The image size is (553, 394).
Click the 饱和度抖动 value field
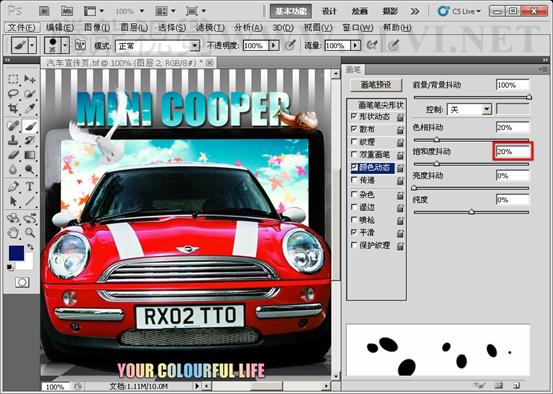(x=513, y=152)
